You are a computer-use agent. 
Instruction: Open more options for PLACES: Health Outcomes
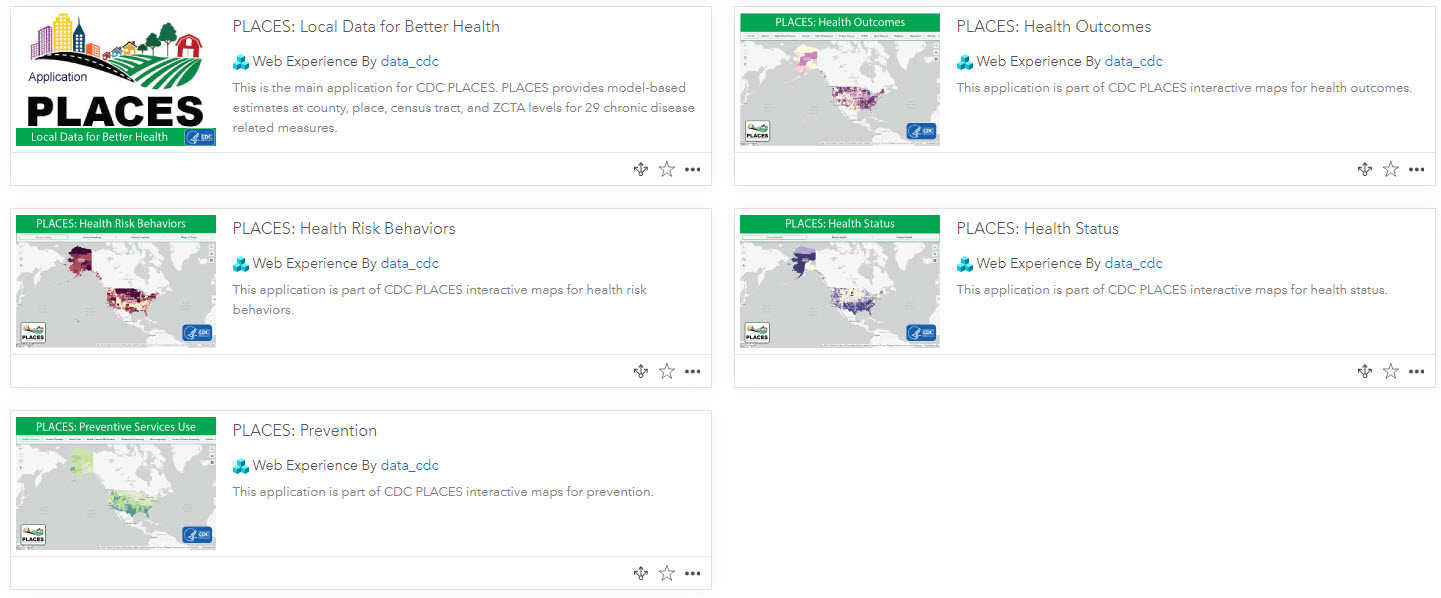(1417, 169)
